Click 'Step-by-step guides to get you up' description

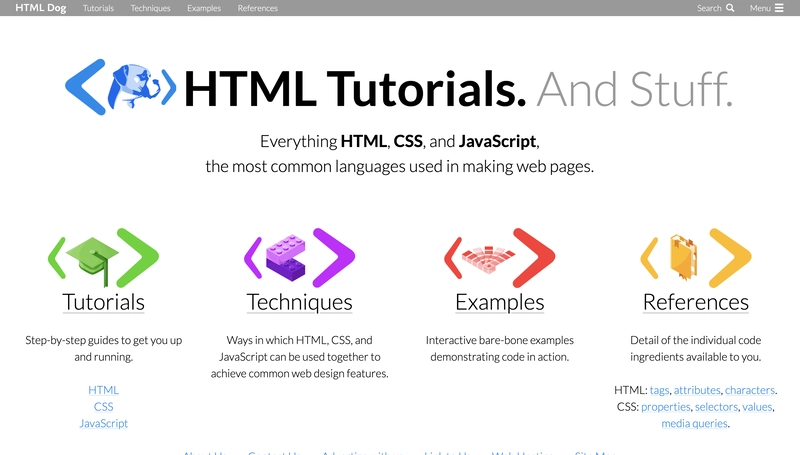[104, 340]
